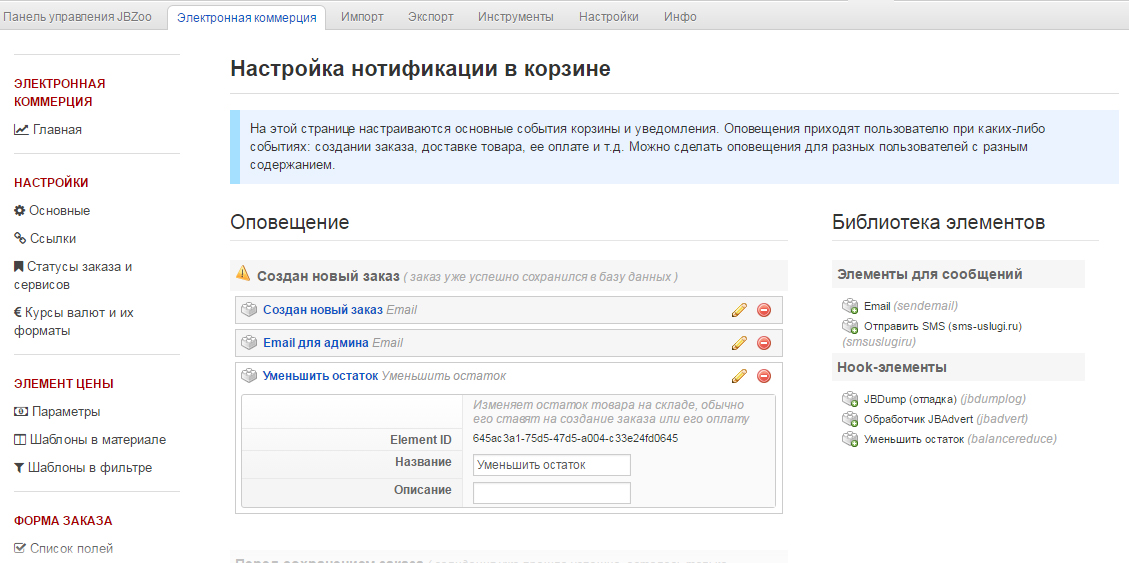Click the JBDump (отладка) hook element icon
The height and width of the screenshot is (563, 1129).
coord(850,400)
